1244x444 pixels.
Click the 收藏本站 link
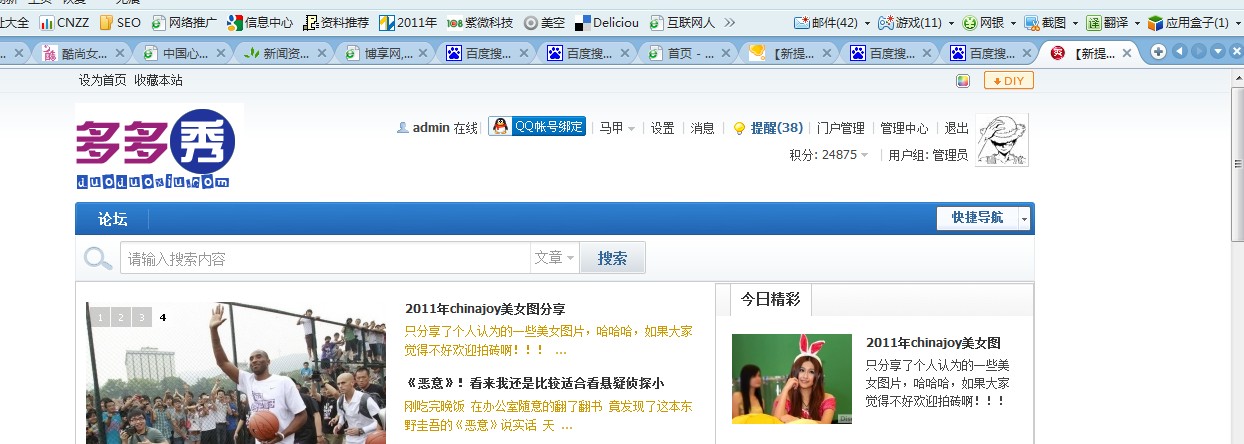[159, 80]
